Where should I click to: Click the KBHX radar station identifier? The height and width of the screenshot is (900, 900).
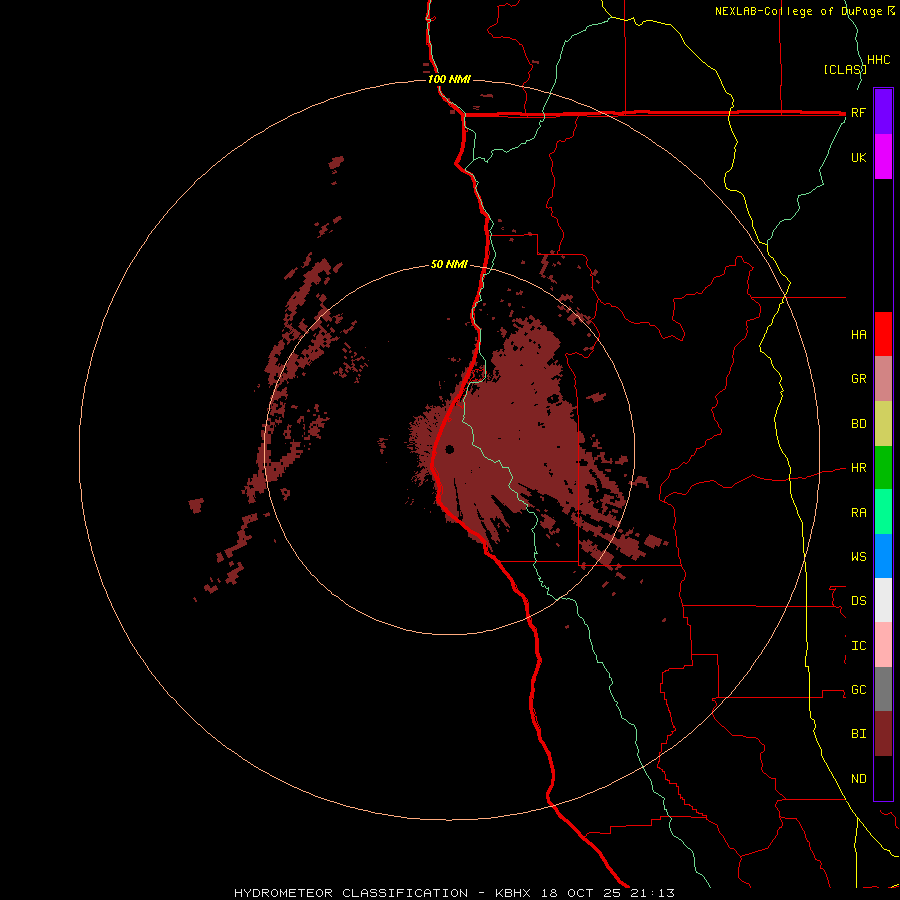[x=515, y=893]
